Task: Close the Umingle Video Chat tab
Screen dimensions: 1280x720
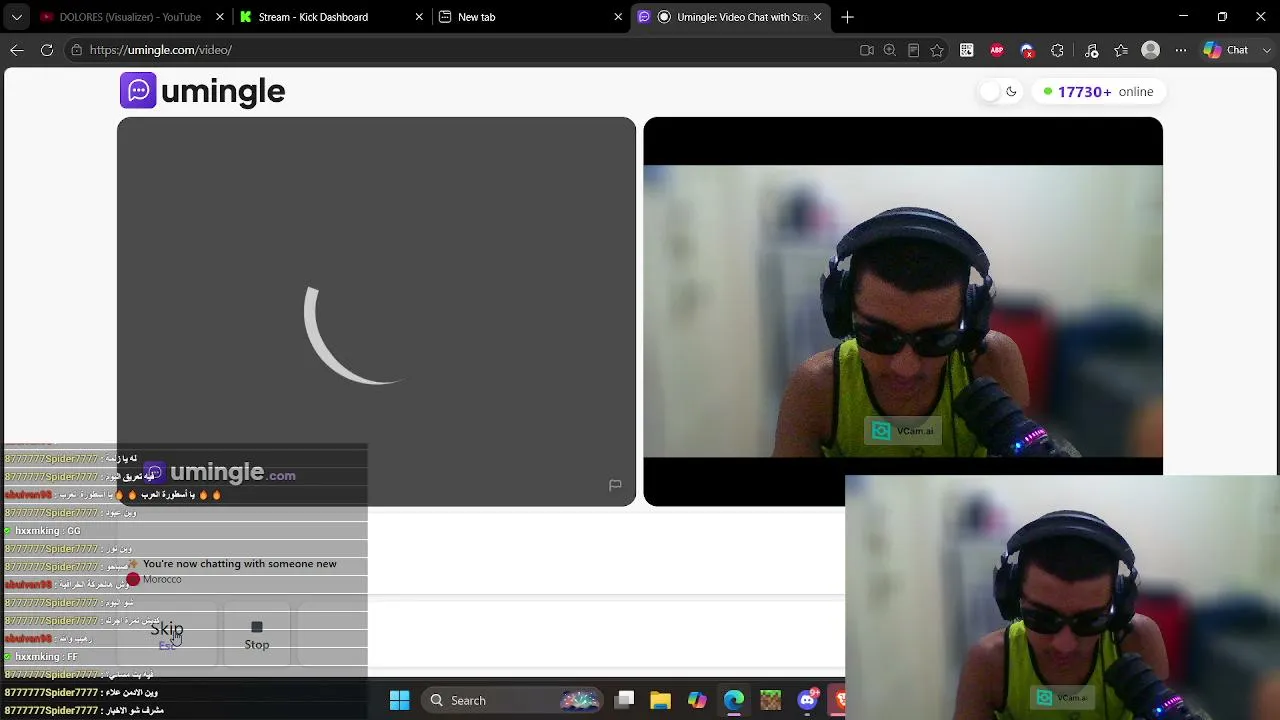Action: tap(817, 17)
